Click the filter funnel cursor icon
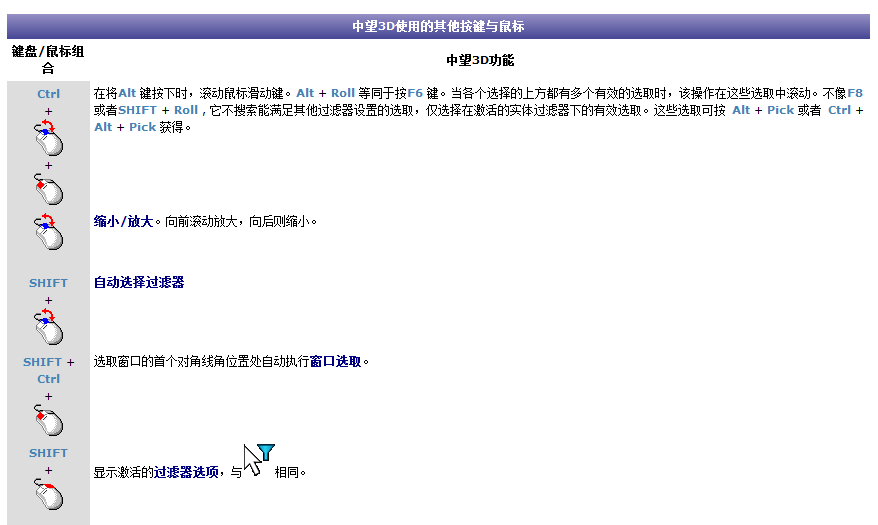The image size is (878, 525). (259, 459)
